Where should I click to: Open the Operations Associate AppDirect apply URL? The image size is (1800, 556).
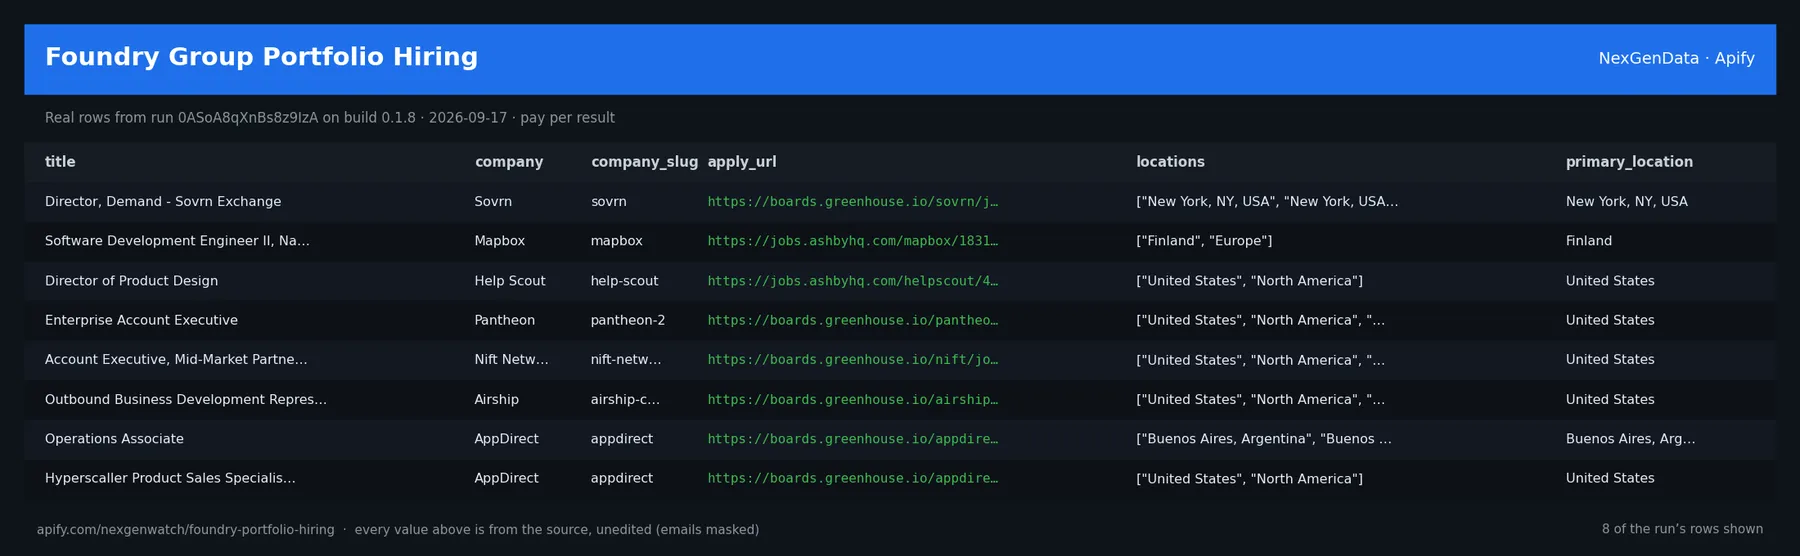click(x=853, y=439)
